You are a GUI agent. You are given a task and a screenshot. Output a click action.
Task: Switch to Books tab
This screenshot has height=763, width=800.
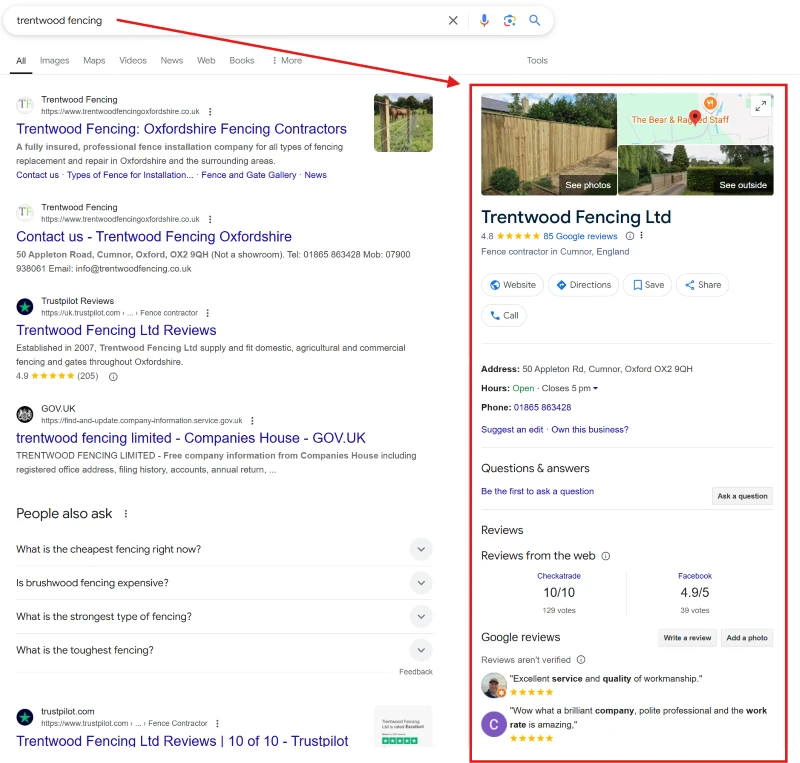241,61
